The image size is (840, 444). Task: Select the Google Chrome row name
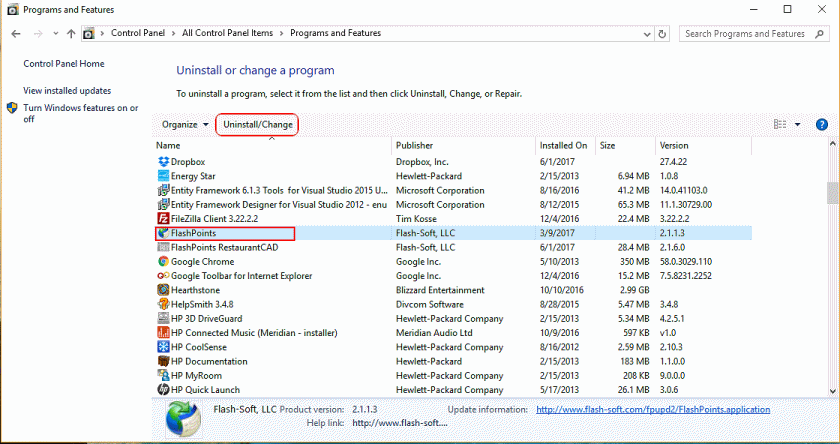coord(202,262)
